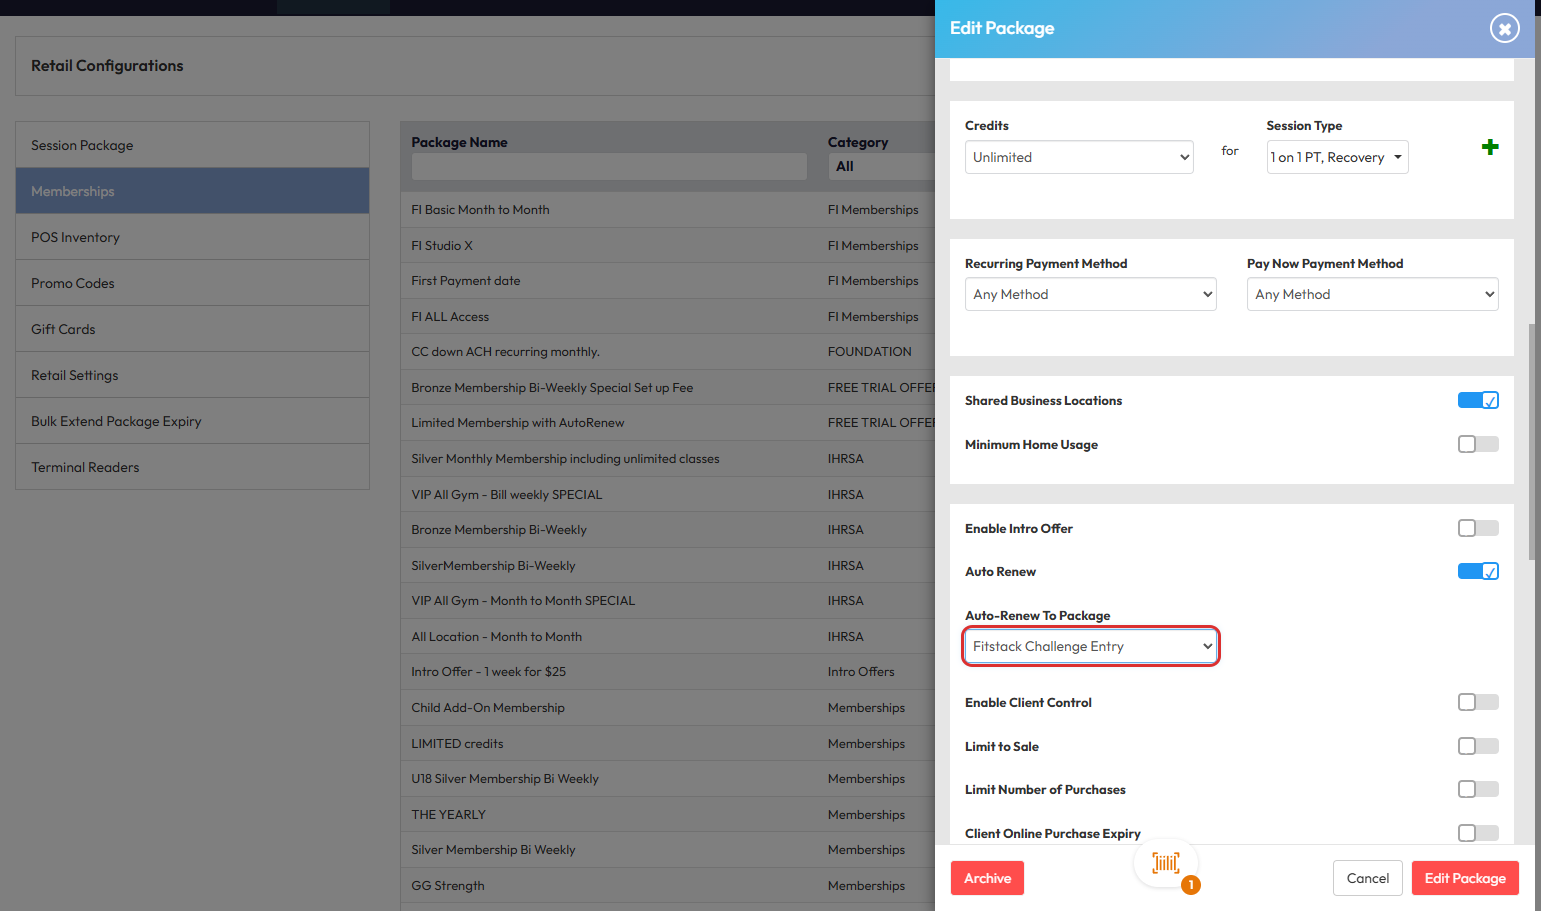Enable Limit to Sale toggle
The image size is (1541, 911).
pos(1477,746)
